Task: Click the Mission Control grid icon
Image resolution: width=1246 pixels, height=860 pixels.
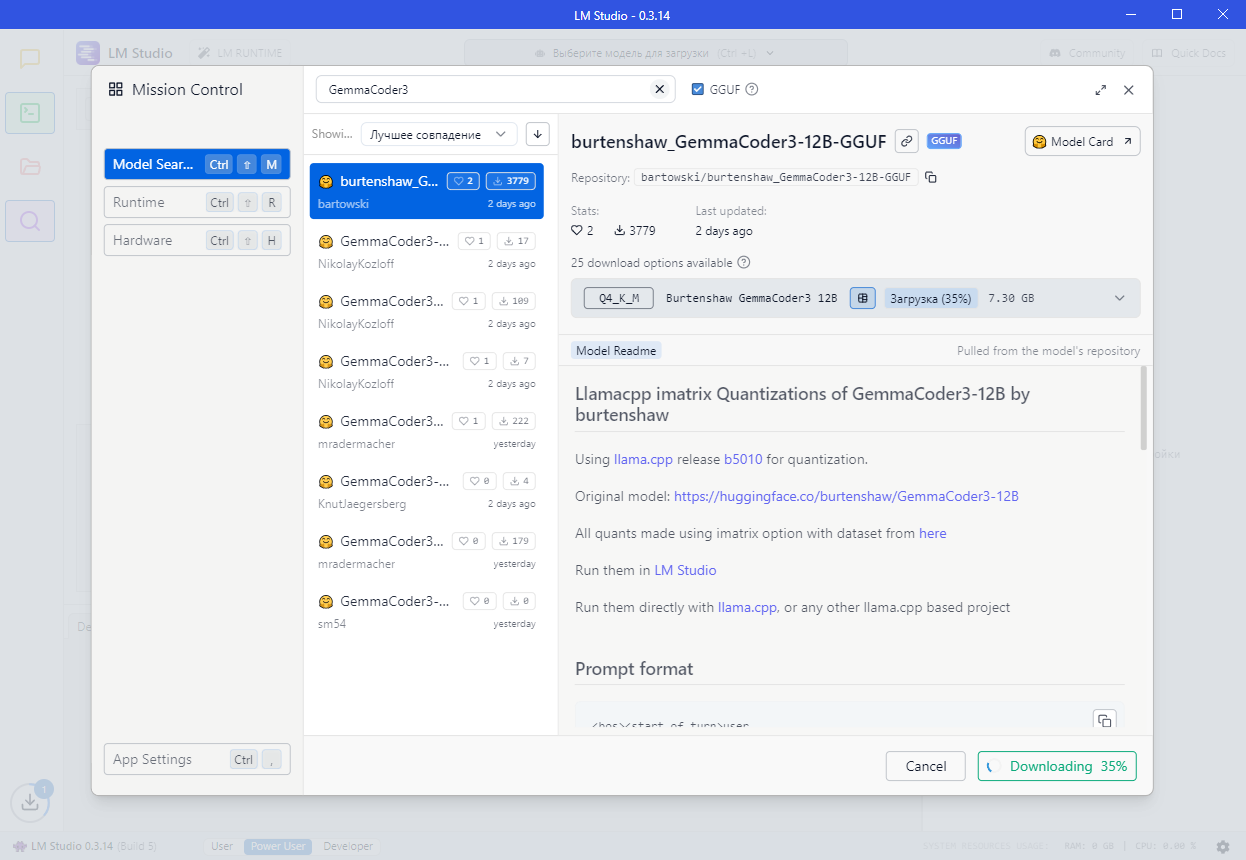Action: [x=116, y=90]
